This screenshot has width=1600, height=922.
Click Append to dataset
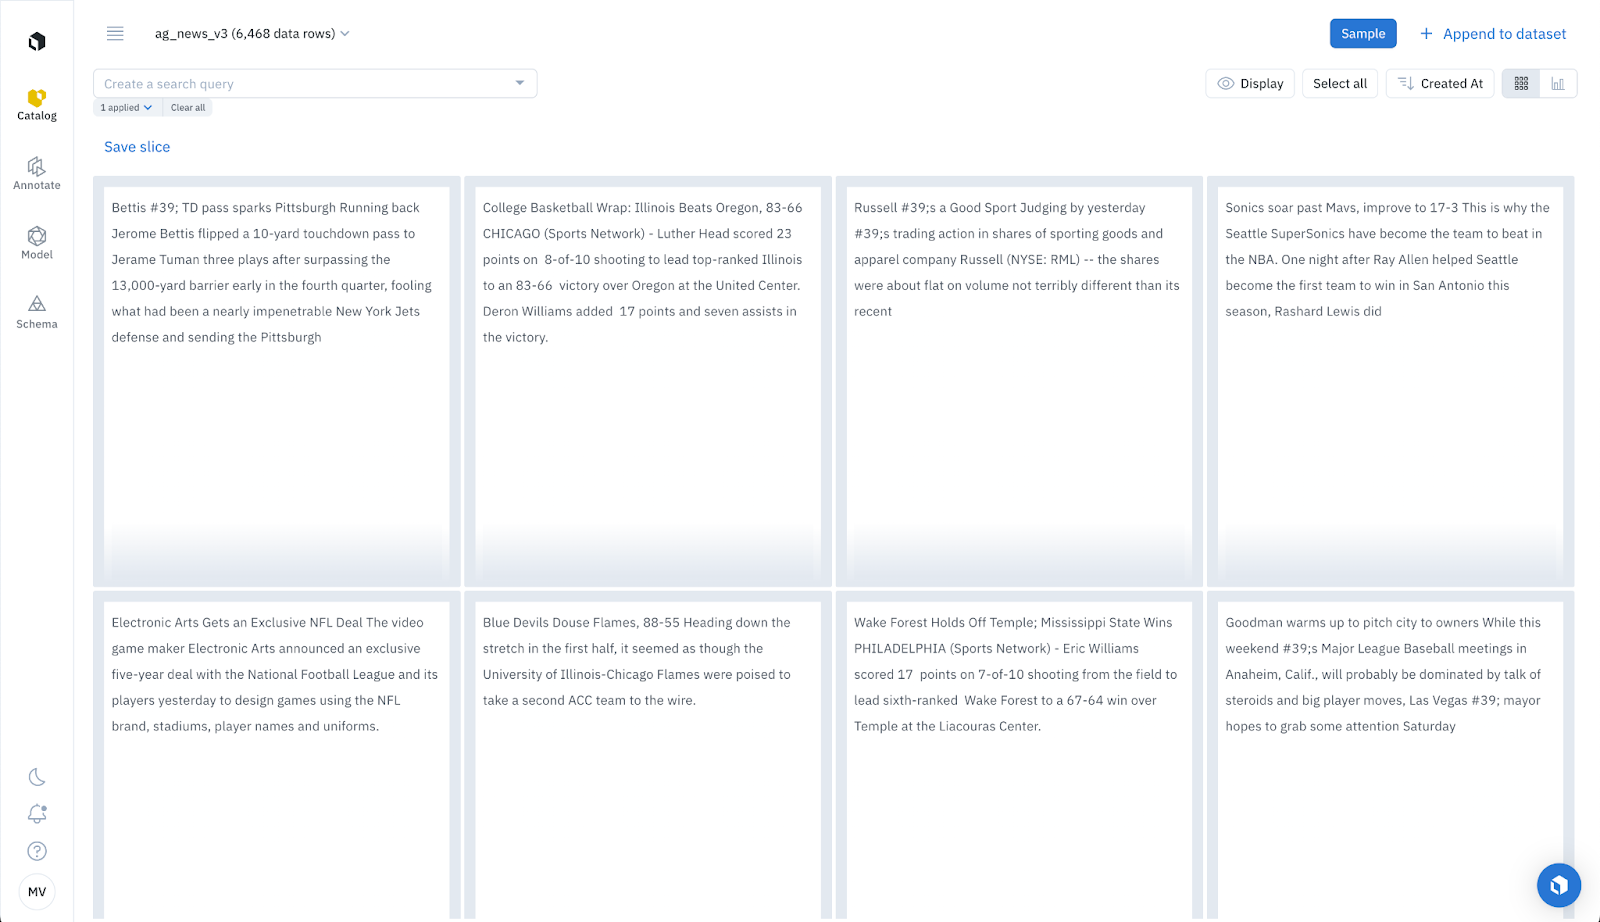tap(1493, 34)
